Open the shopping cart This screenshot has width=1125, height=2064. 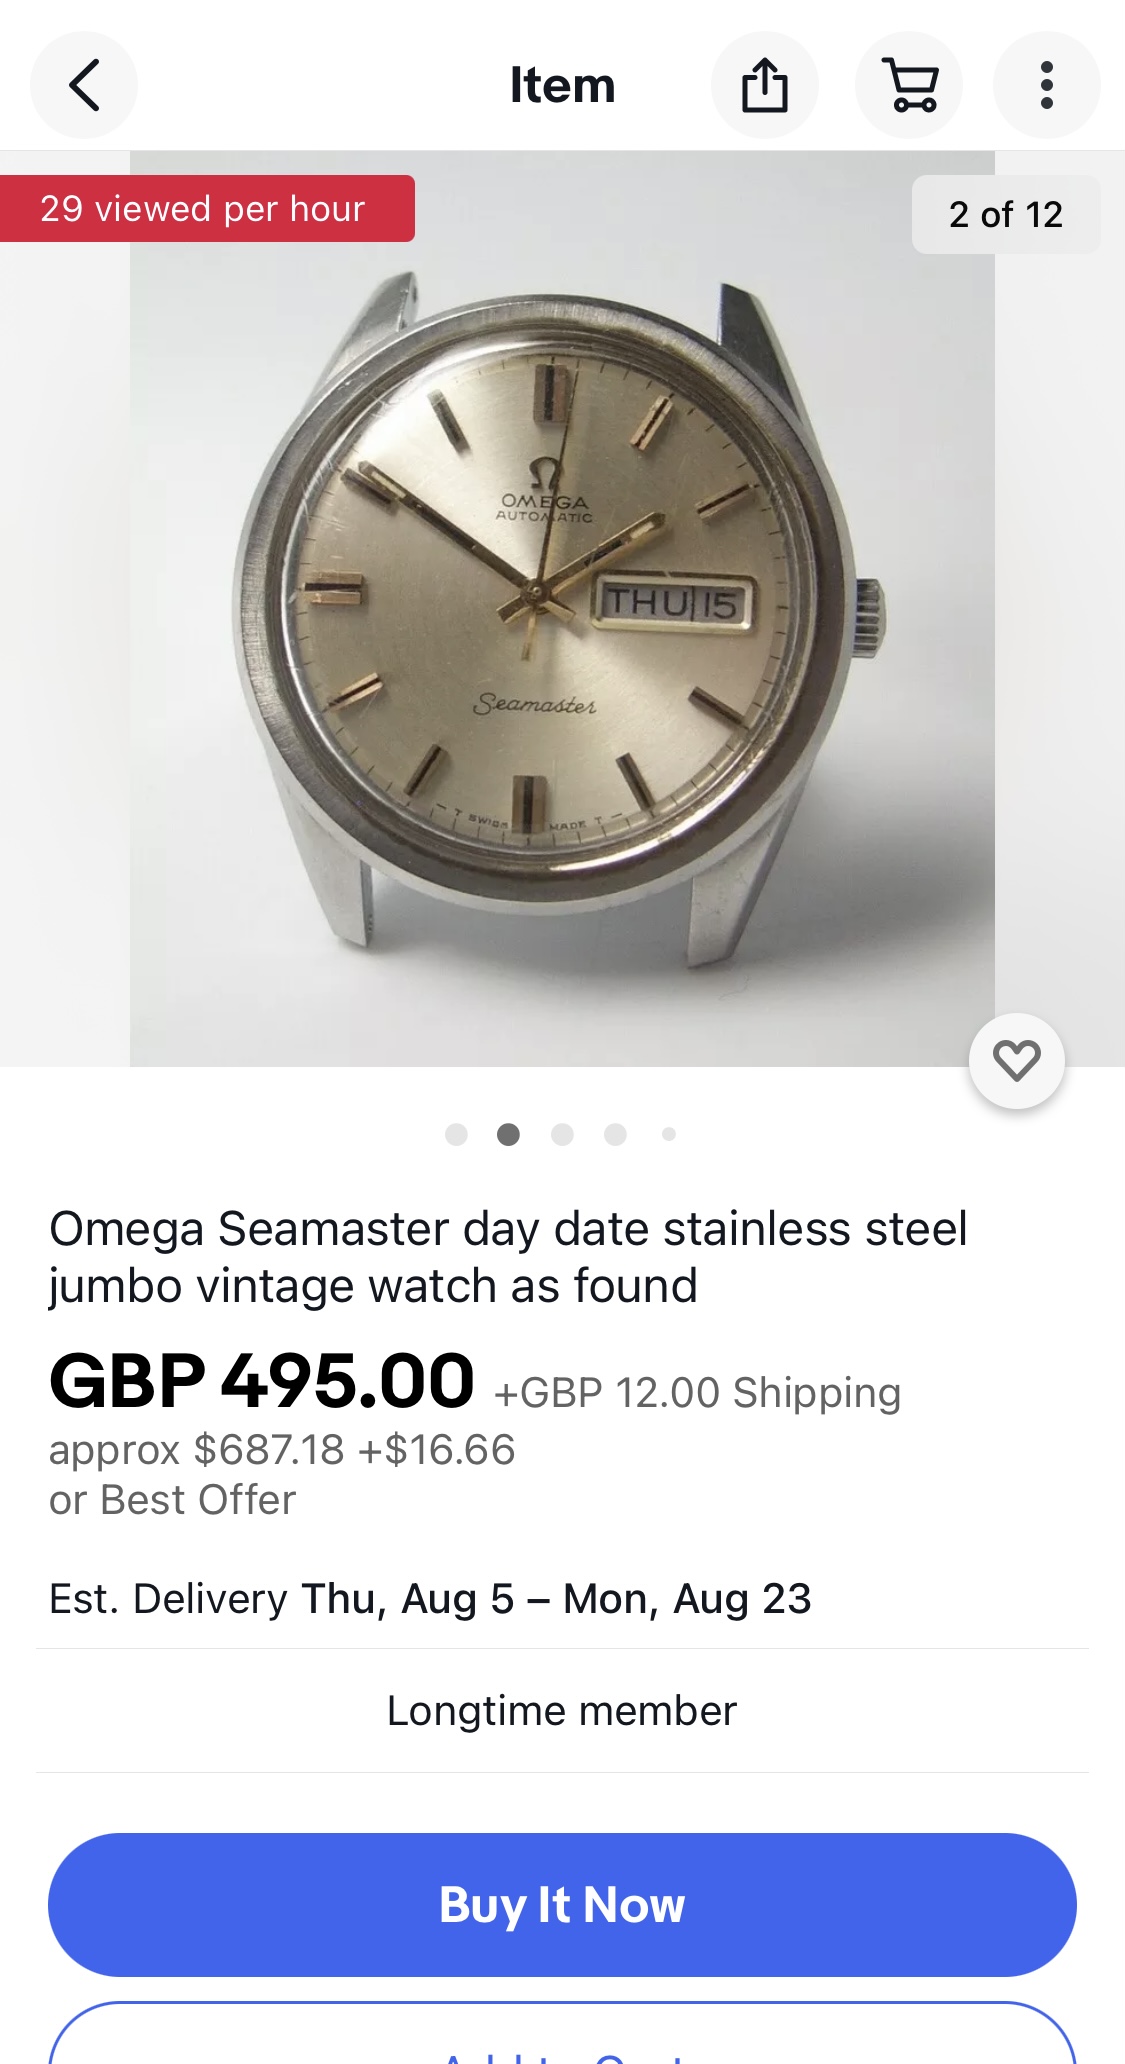click(909, 85)
